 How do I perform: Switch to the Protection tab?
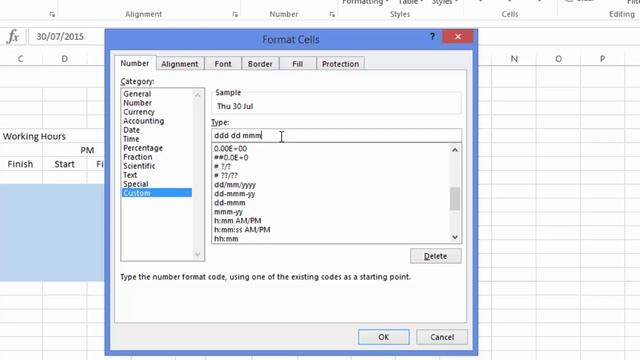coord(340,64)
